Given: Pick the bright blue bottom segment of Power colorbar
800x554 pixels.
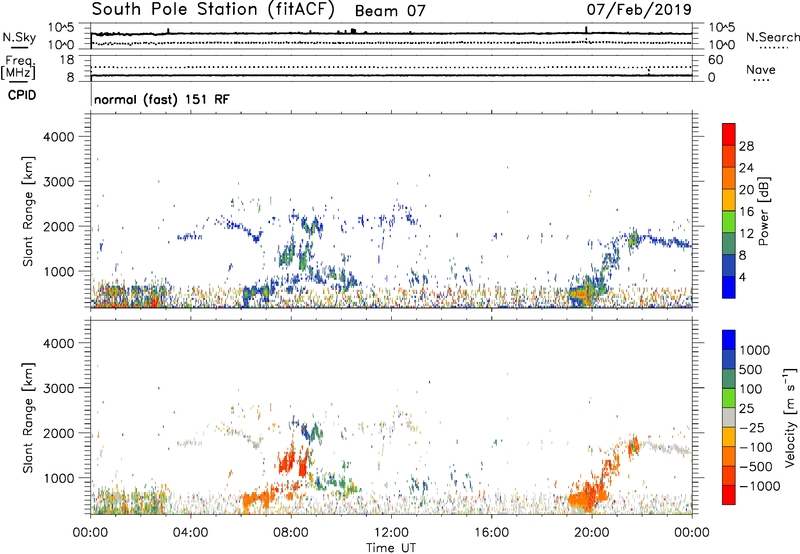Looking at the screenshot, I should 729,287.
